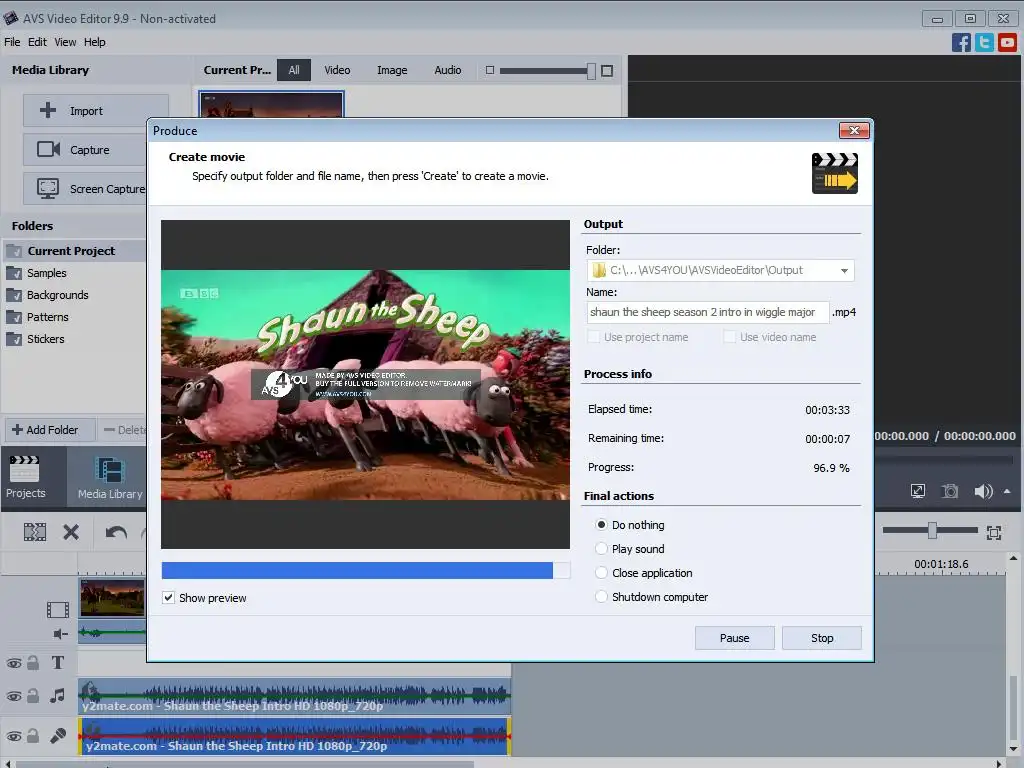Toggle the voice track lock
This screenshot has width=1024, height=768.
(33, 735)
